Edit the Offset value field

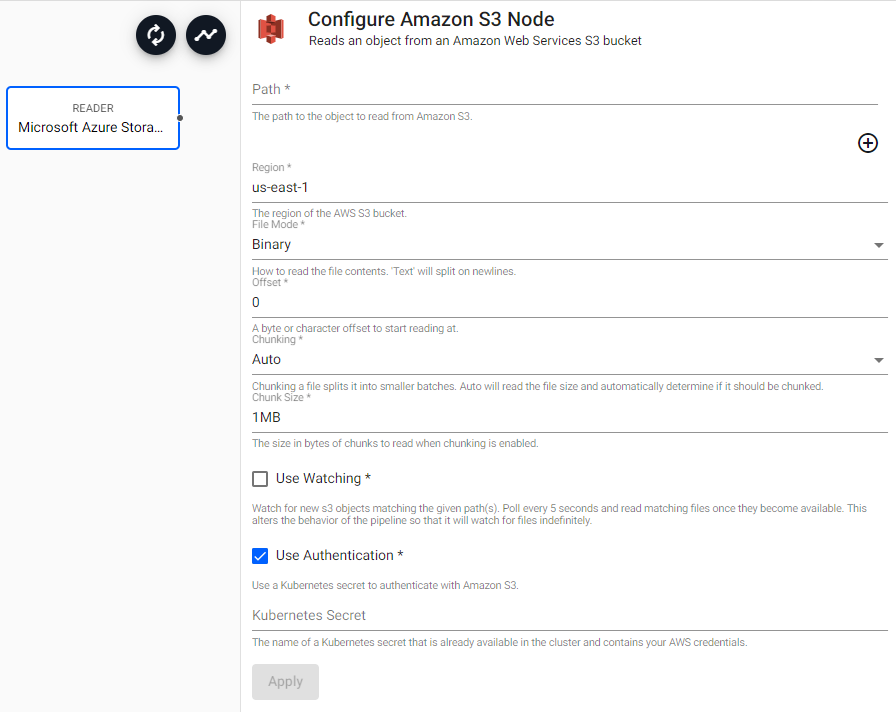click(569, 302)
